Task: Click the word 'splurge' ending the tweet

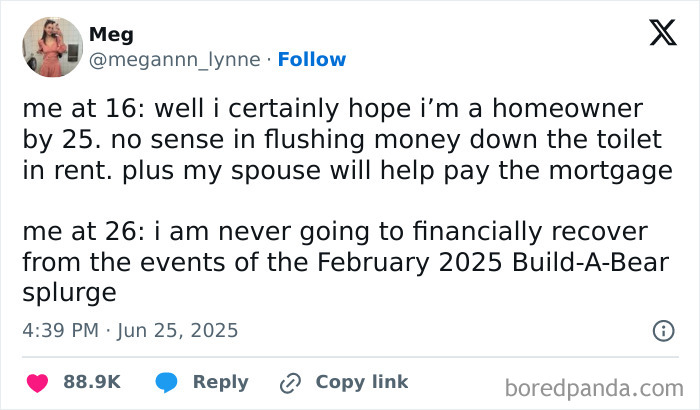Action: (x=69, y=294)
